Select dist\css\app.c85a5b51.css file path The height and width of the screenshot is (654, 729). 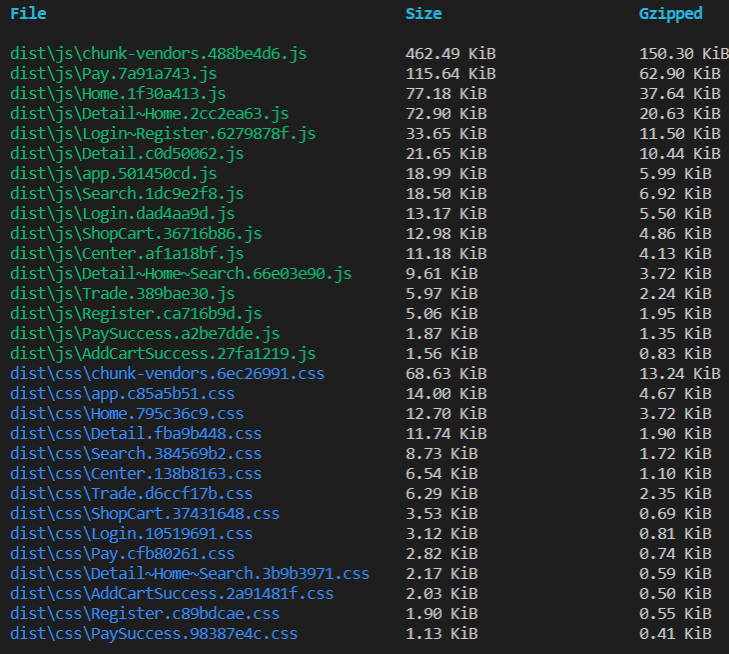click(x=122, y=393)
